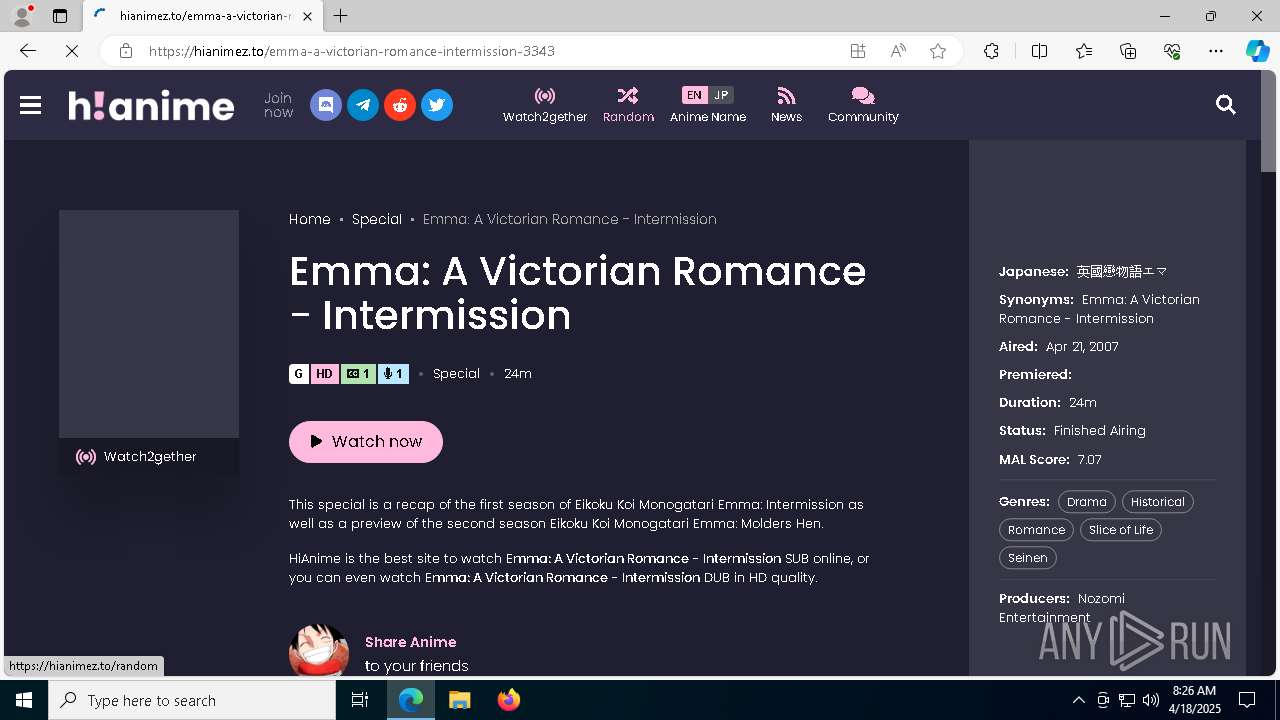Open the Favorites list
1280x720 pixels.
[1084, 51]
